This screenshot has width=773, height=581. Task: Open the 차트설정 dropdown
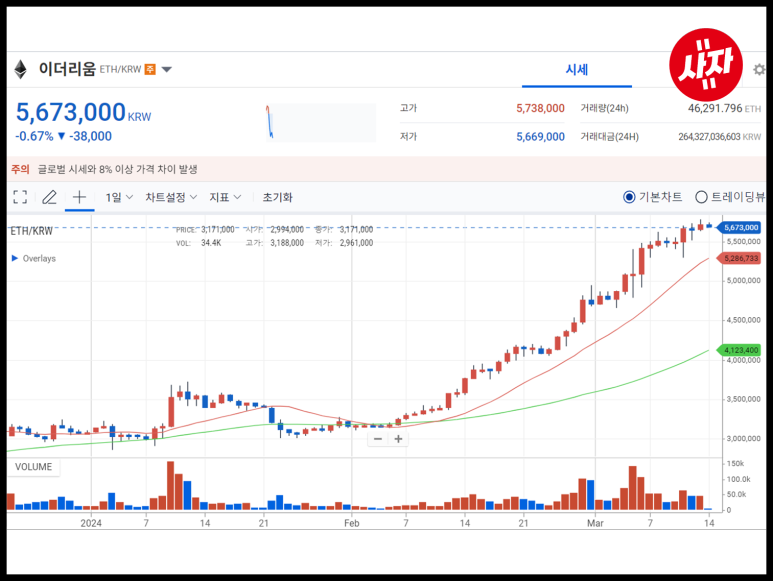[x=171, y=197]
